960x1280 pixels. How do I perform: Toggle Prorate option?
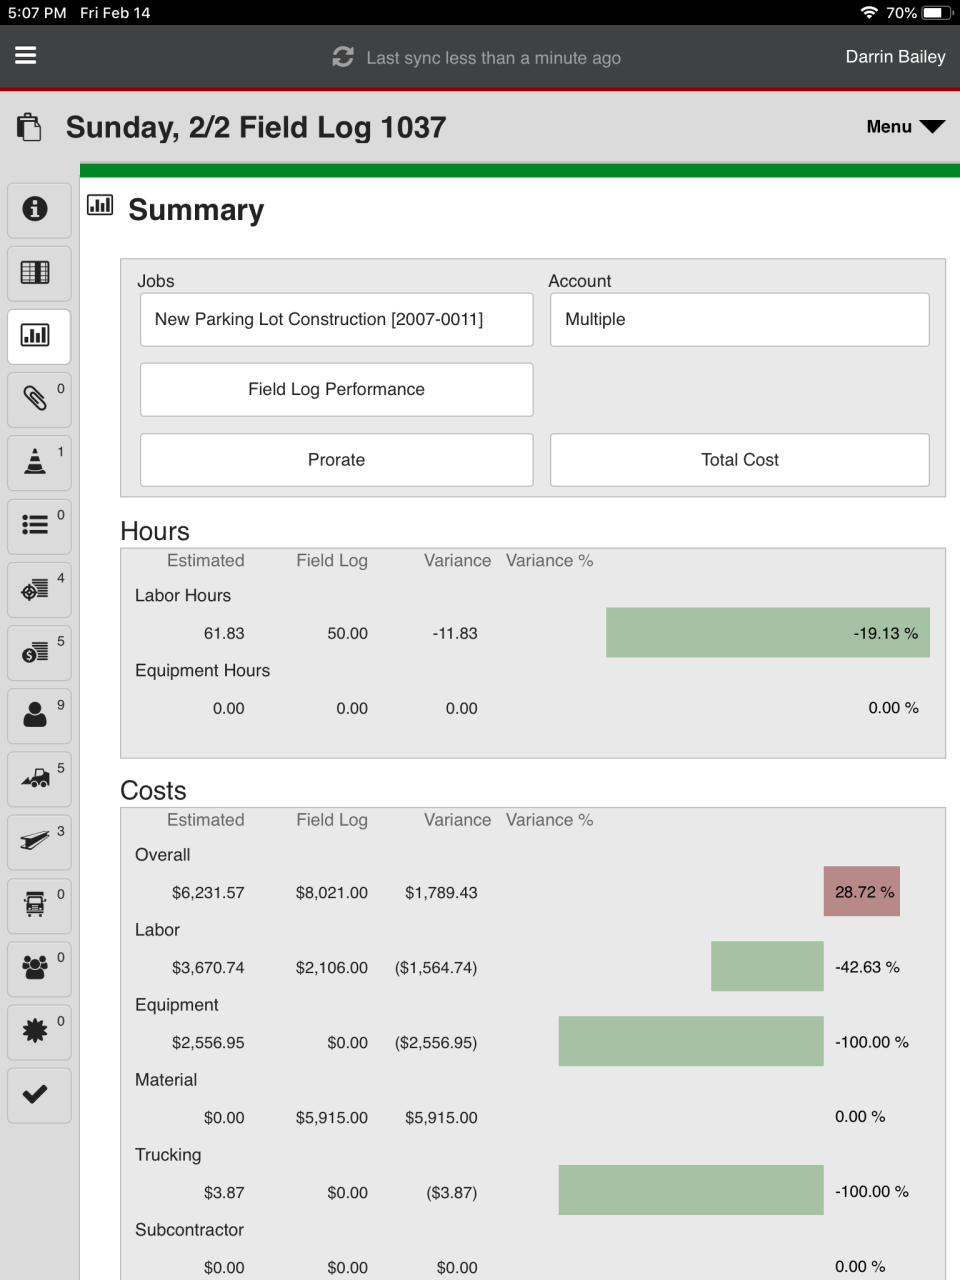(x=336, y=459)
